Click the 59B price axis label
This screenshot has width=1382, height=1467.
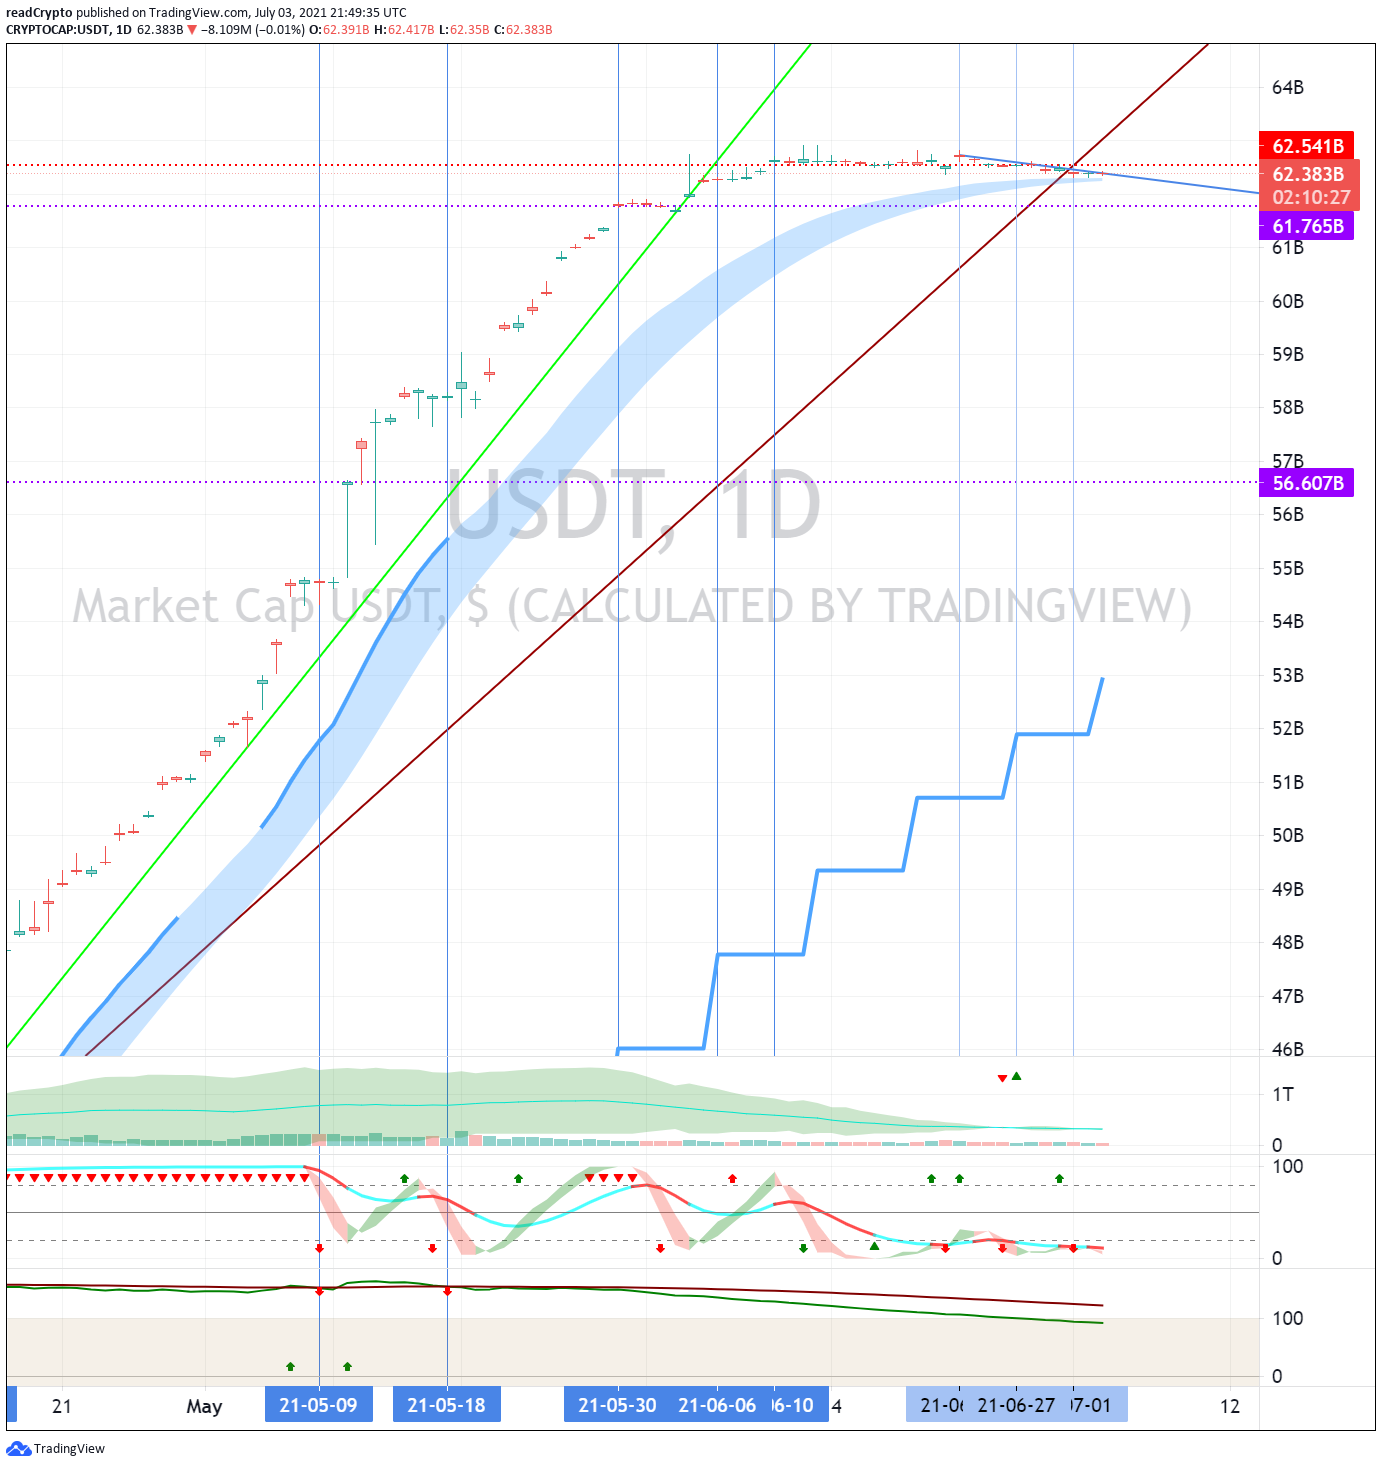[x=1288, y=354]
